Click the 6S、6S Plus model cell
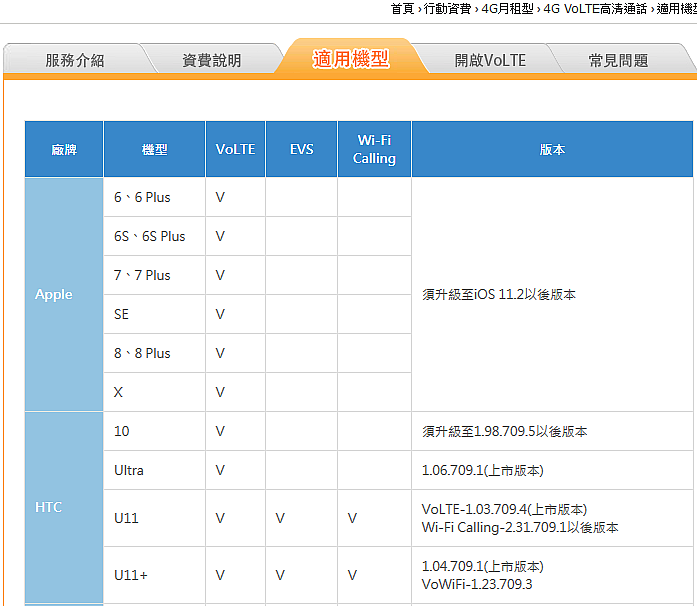Screen dimensions: 697x606 pyautogui.click(x=154, y=236)
